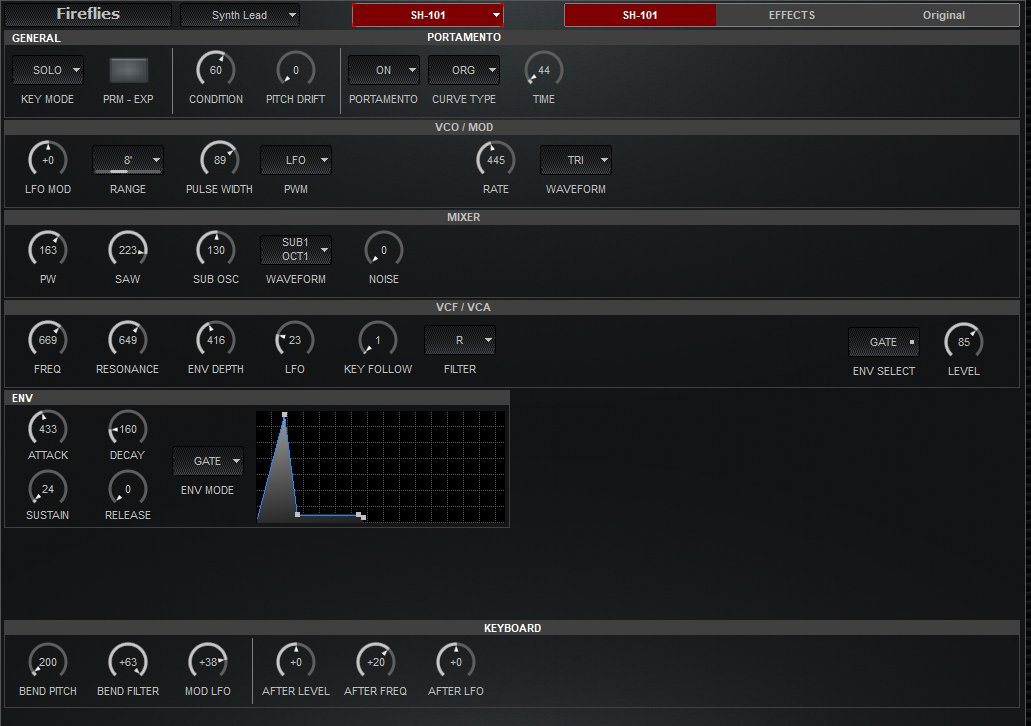Click the LFO RATE knob at 445

coord(496,160)
